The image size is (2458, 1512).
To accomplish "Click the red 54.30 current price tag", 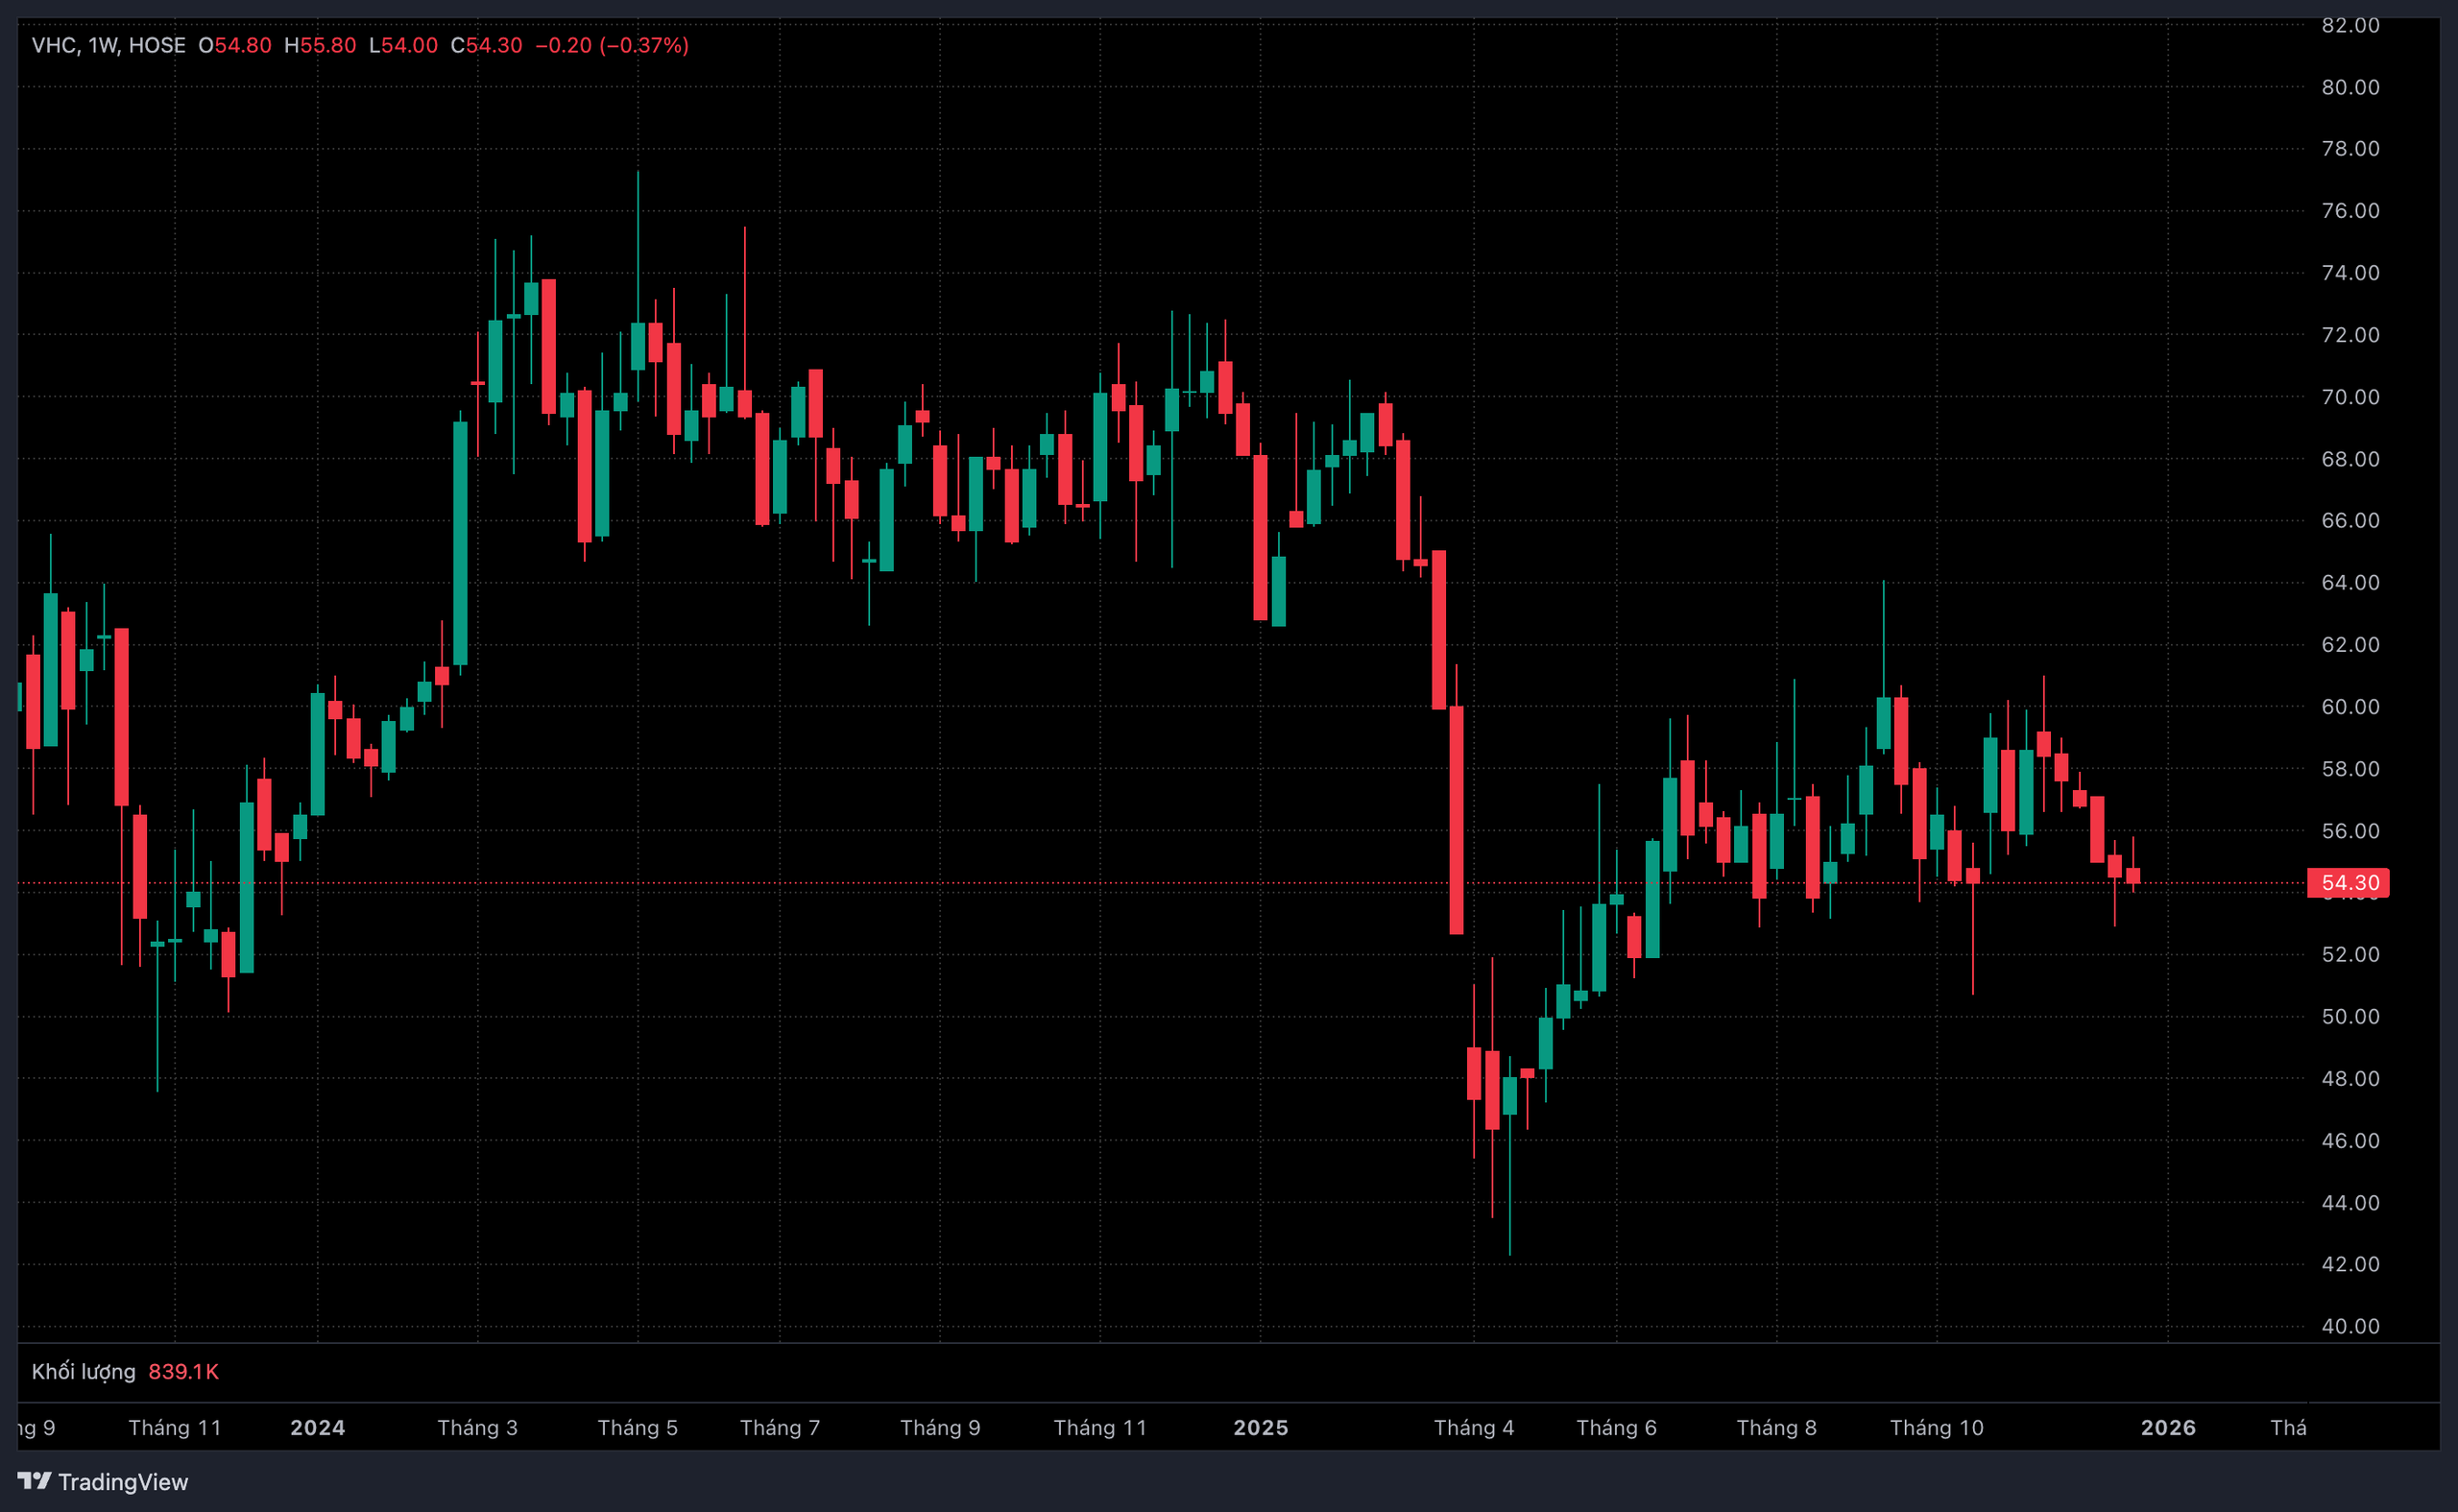I will coord(2349,882).
